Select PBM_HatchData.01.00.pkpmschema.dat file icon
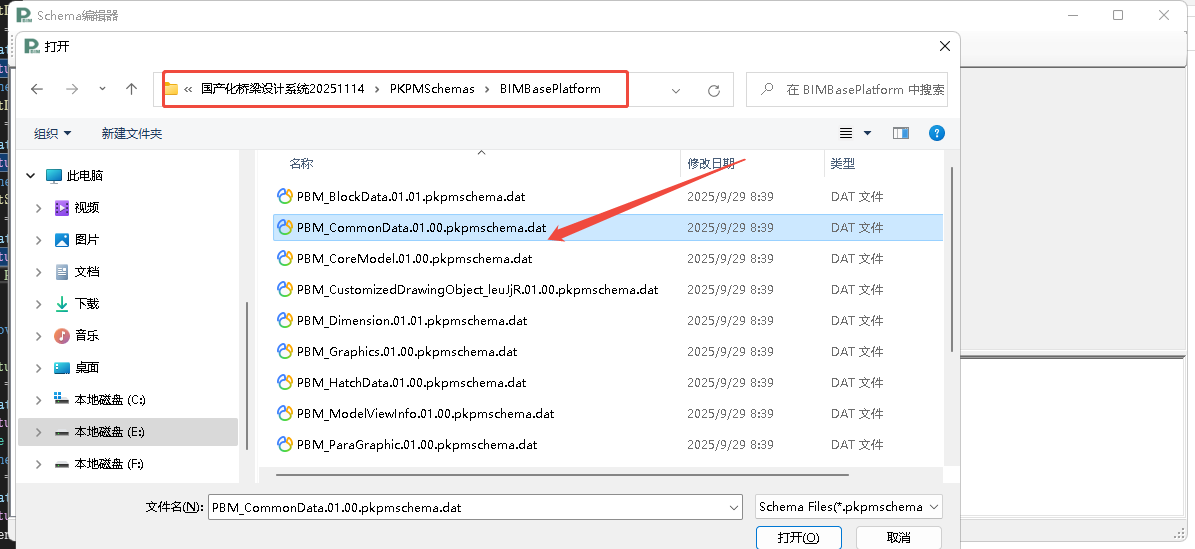 (x=285, y=382)
